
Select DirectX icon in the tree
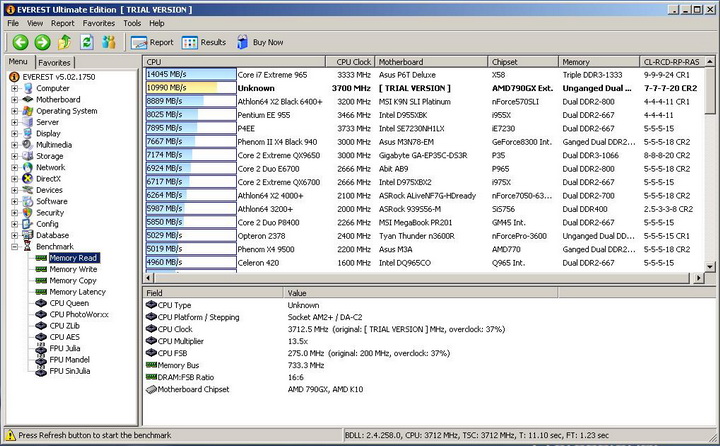click(x=28, y=179)
